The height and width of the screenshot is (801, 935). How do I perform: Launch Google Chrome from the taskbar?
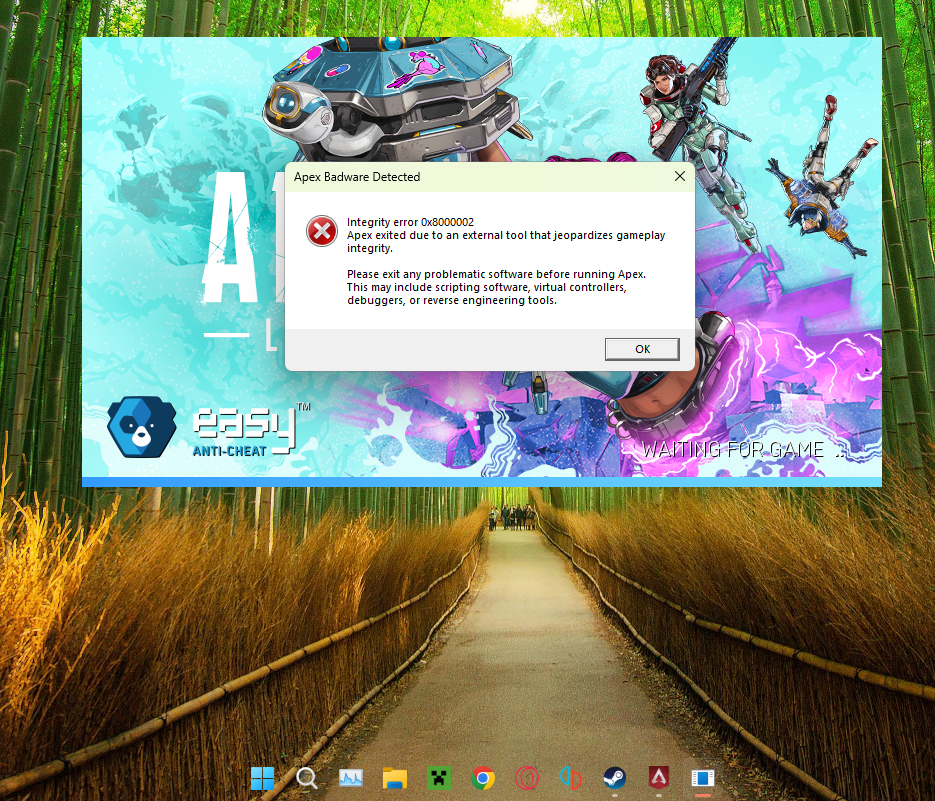coord(483,778)
